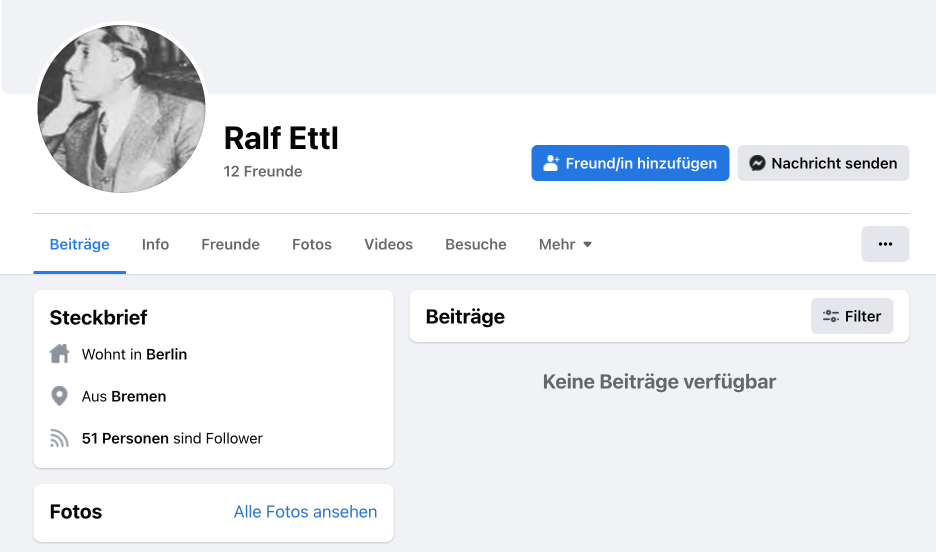Screen dimensions: 936x552
Task: Switch to the Info tab
Action: tap(155, 244)
